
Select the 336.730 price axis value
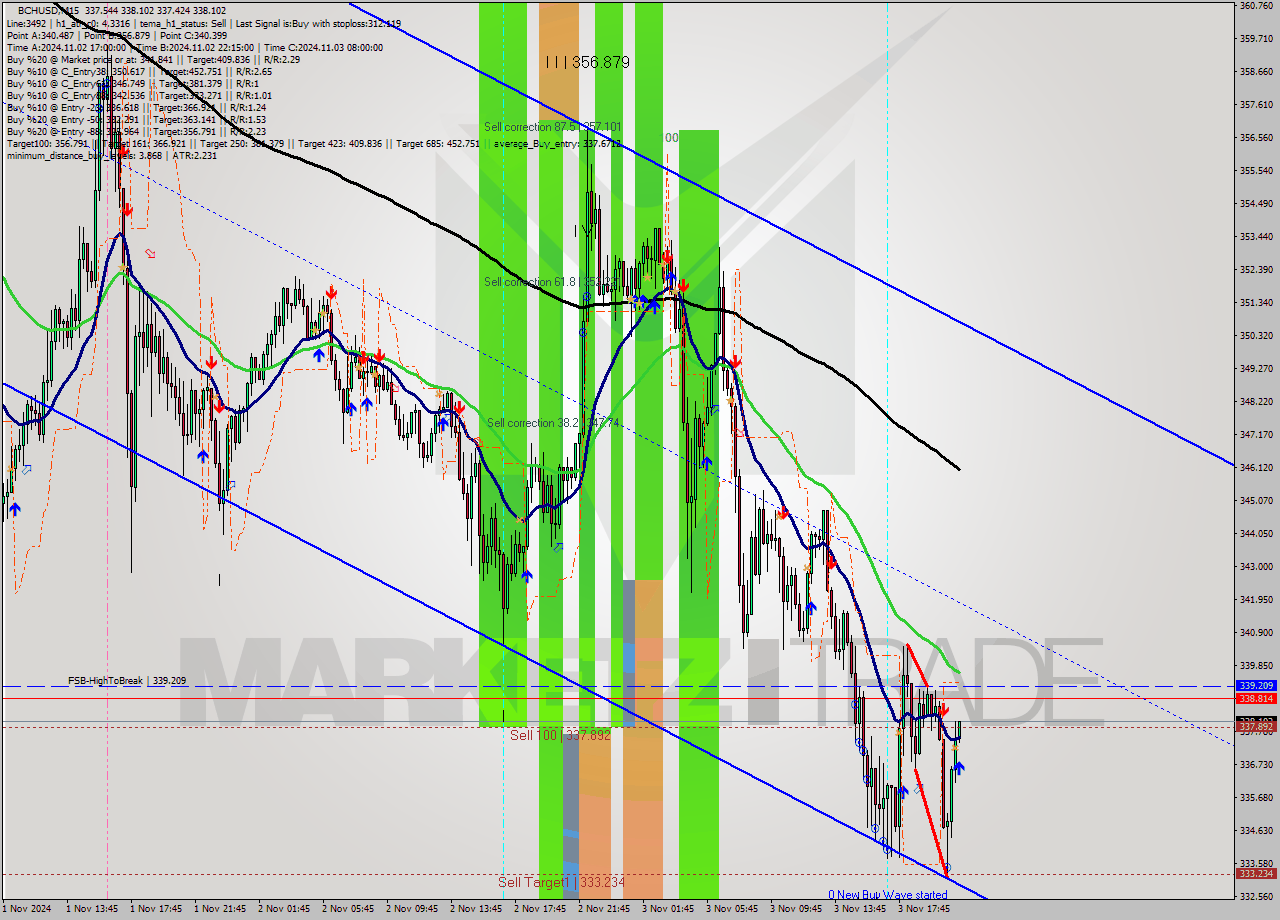pyautogui.click(x=1256, y=764)
